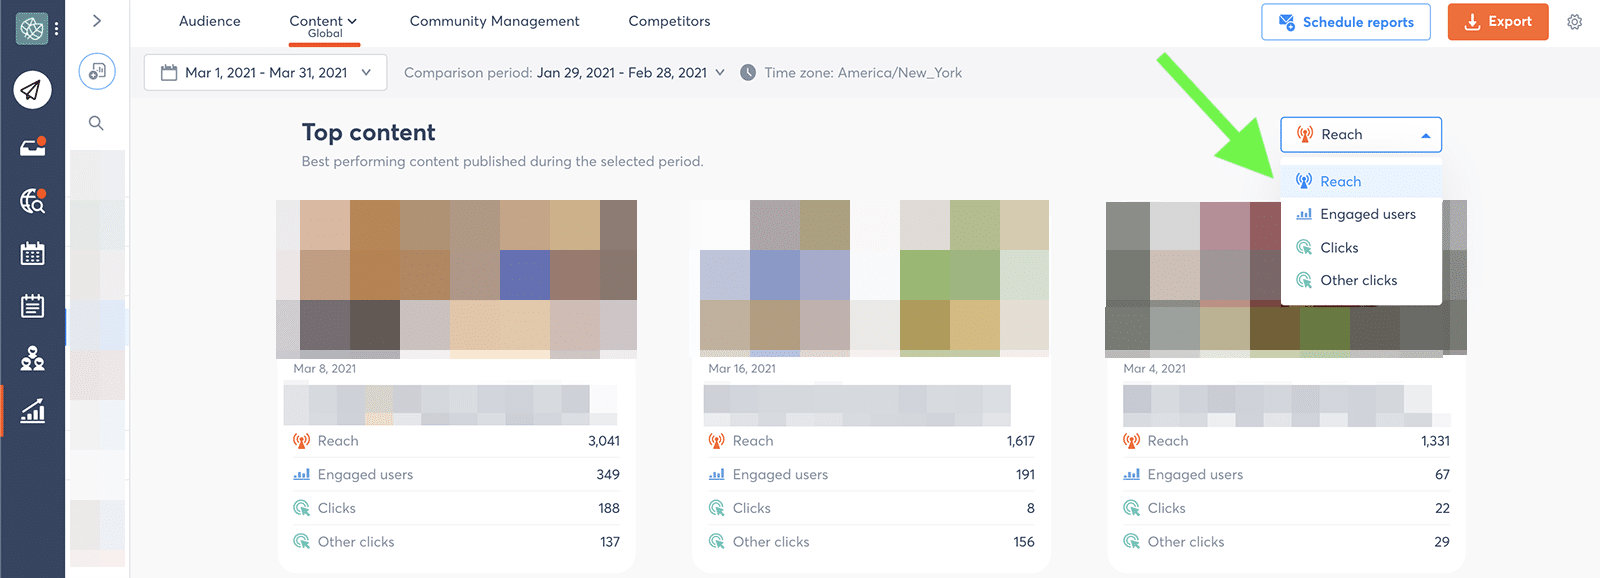This screenshot has width=1600, height=578.
Task: Click the Schedule reports button
Action: [1345, 22]
